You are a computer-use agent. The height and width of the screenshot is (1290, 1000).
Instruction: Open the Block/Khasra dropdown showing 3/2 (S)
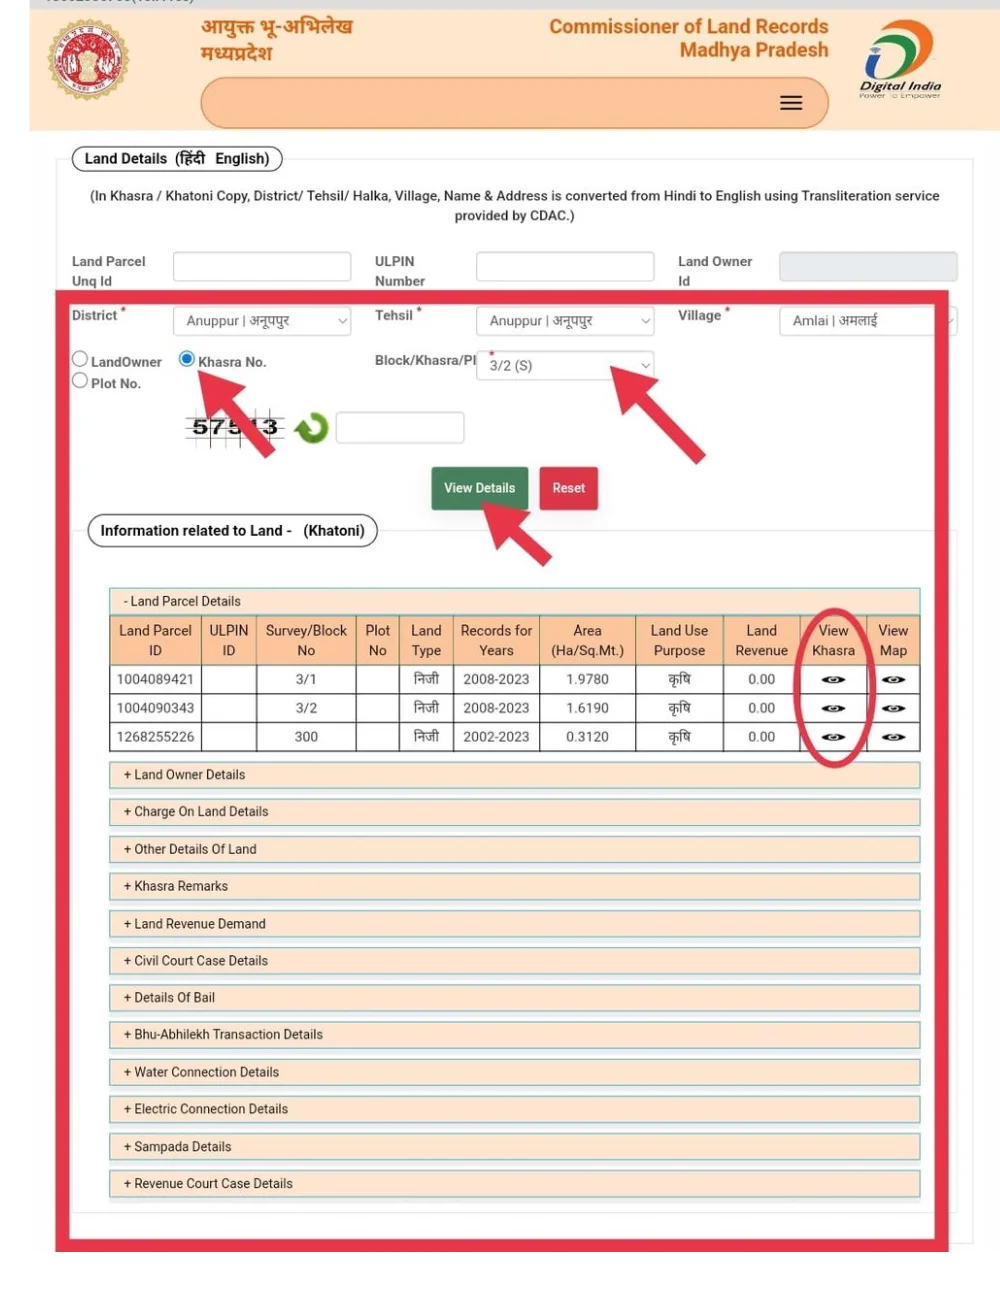pyautogui.click(x=565, y=365)
